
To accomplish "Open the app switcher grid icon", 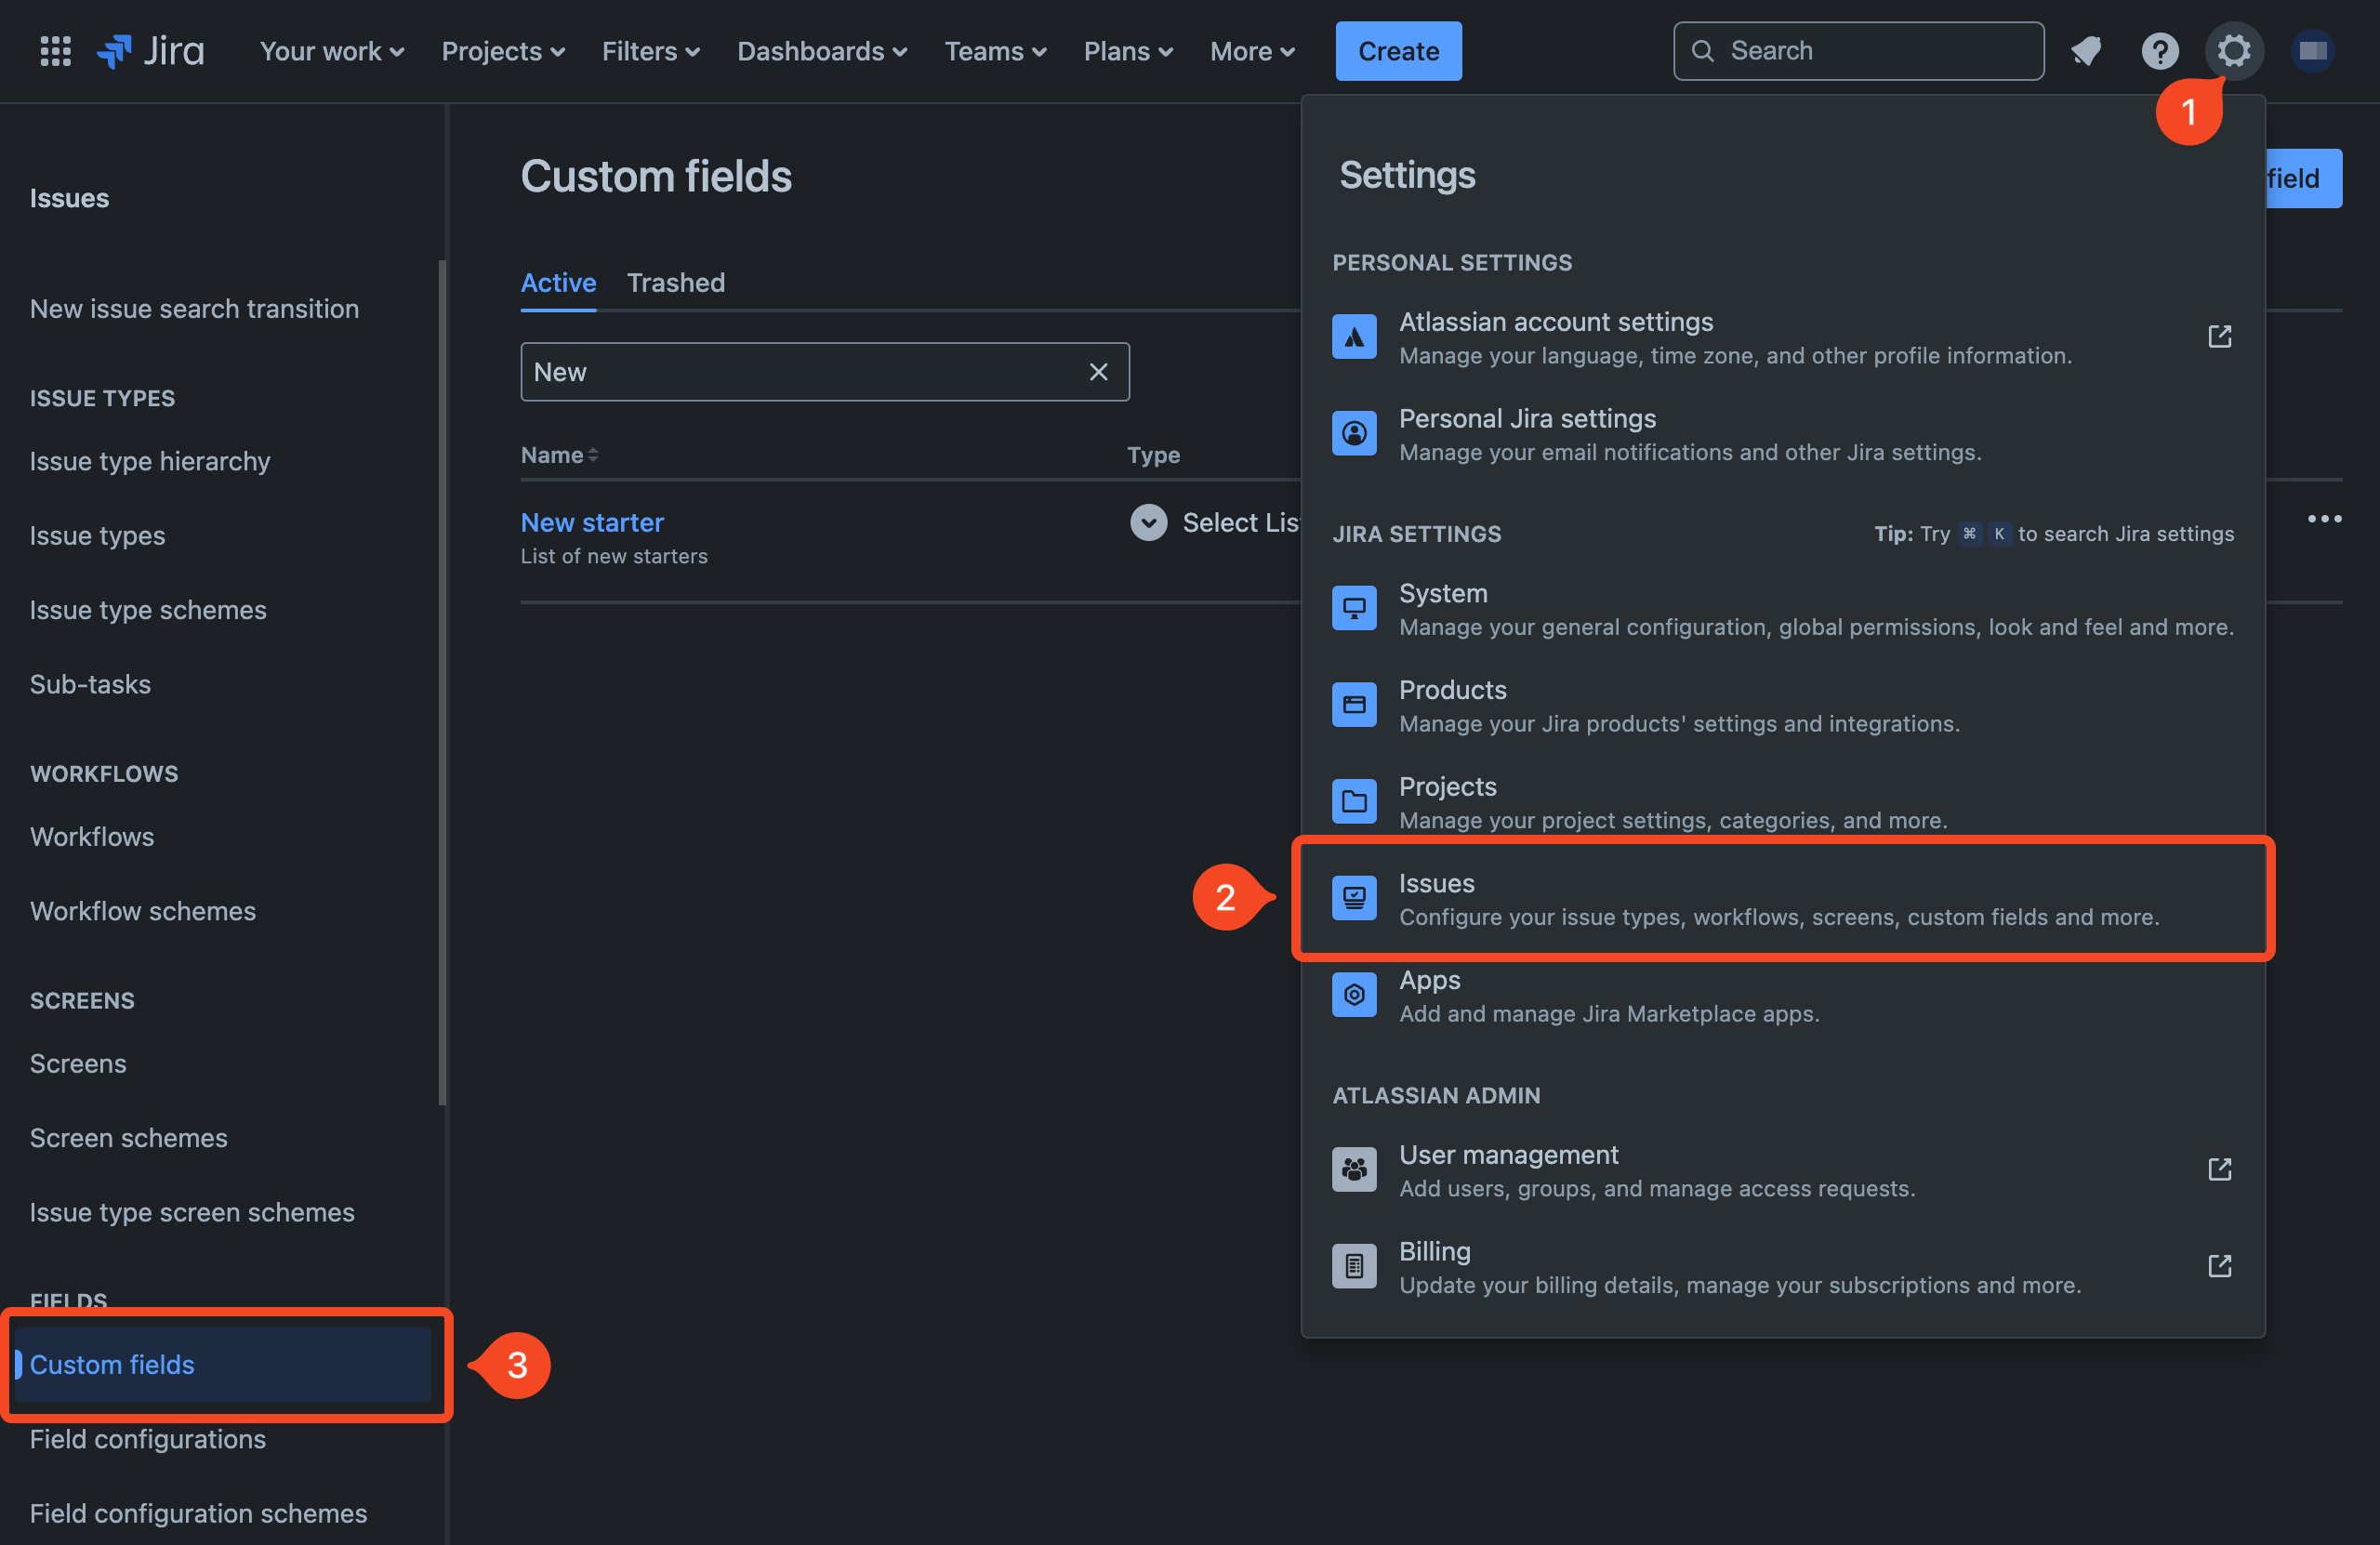I will click(x=55, y=51).
